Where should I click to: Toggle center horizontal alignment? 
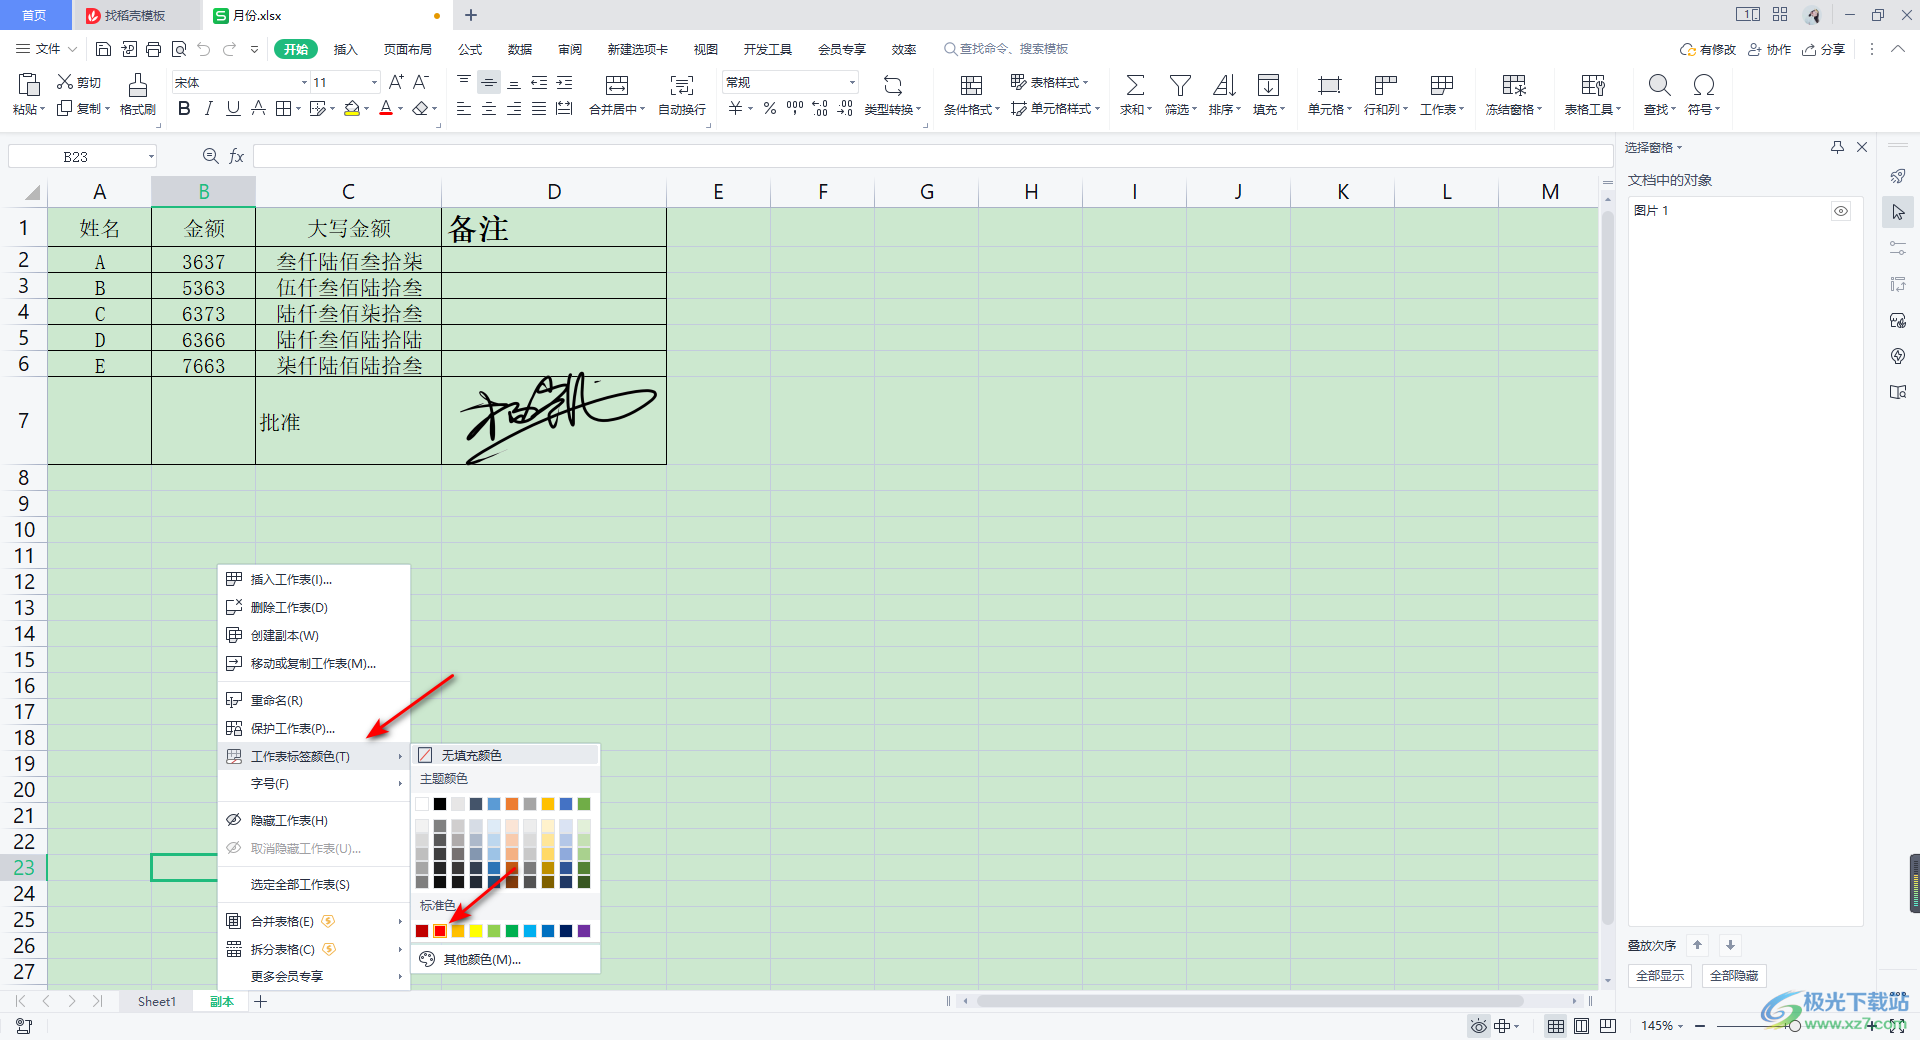(489, 108)
